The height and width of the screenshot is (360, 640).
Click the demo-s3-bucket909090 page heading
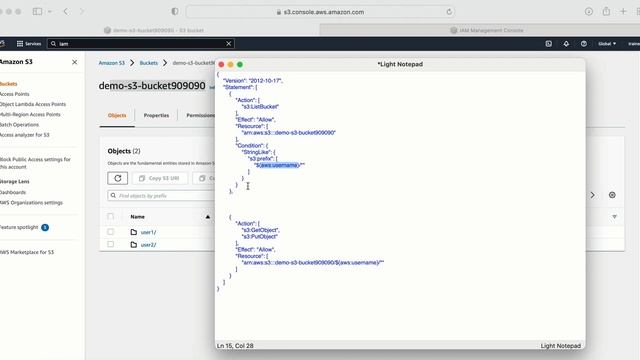[x=152, y=86]
